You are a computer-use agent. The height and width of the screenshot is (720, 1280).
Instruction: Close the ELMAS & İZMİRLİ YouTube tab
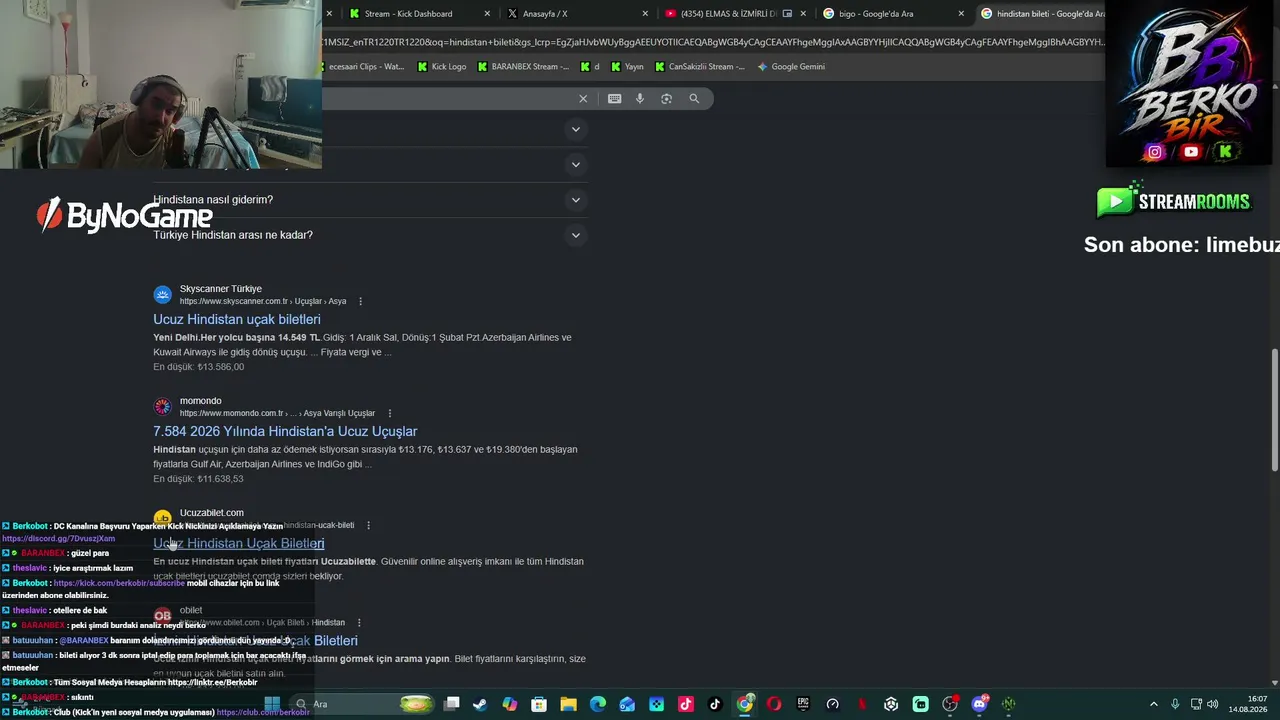click(803, 14)
